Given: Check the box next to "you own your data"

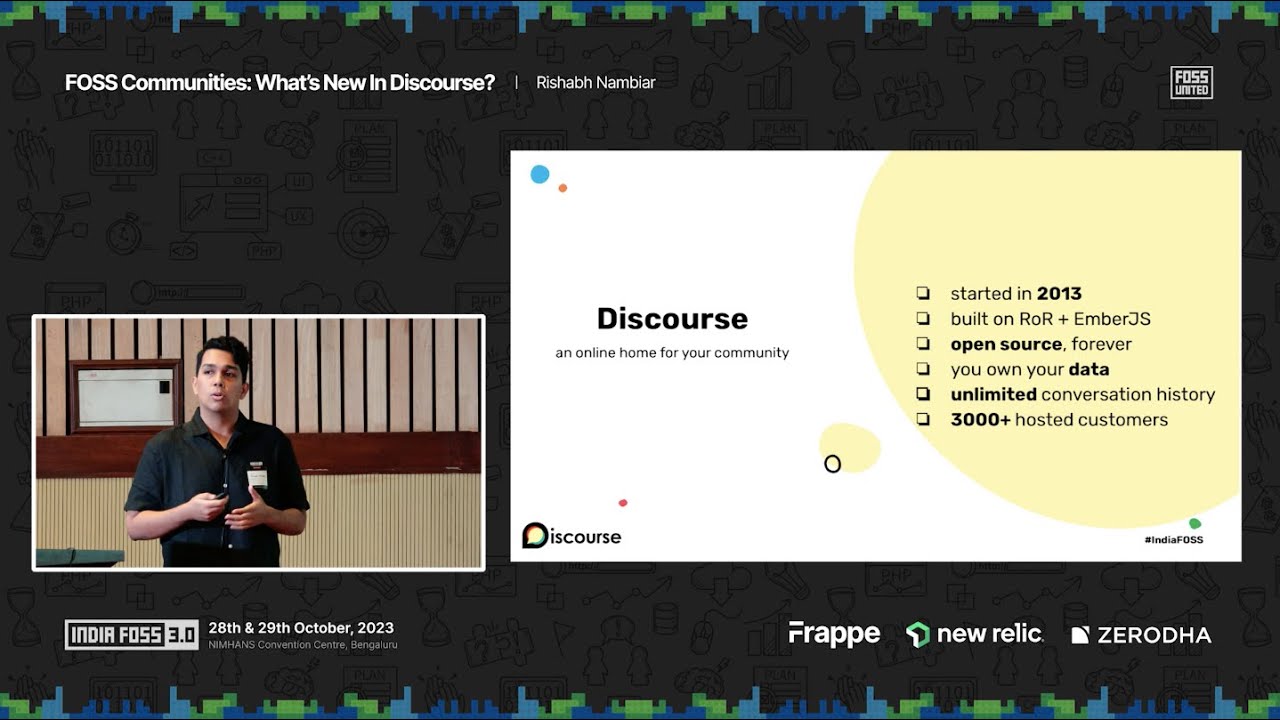Looking at the screenshot, I should (x=923, y=369).
